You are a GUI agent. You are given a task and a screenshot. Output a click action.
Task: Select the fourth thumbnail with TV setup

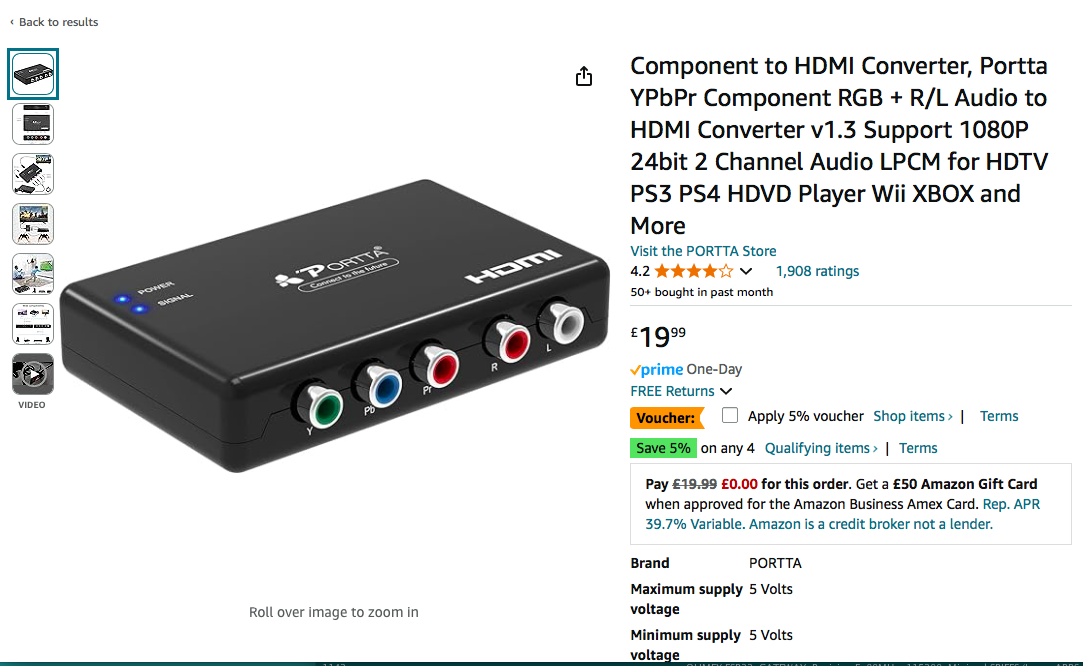point(32,224)
